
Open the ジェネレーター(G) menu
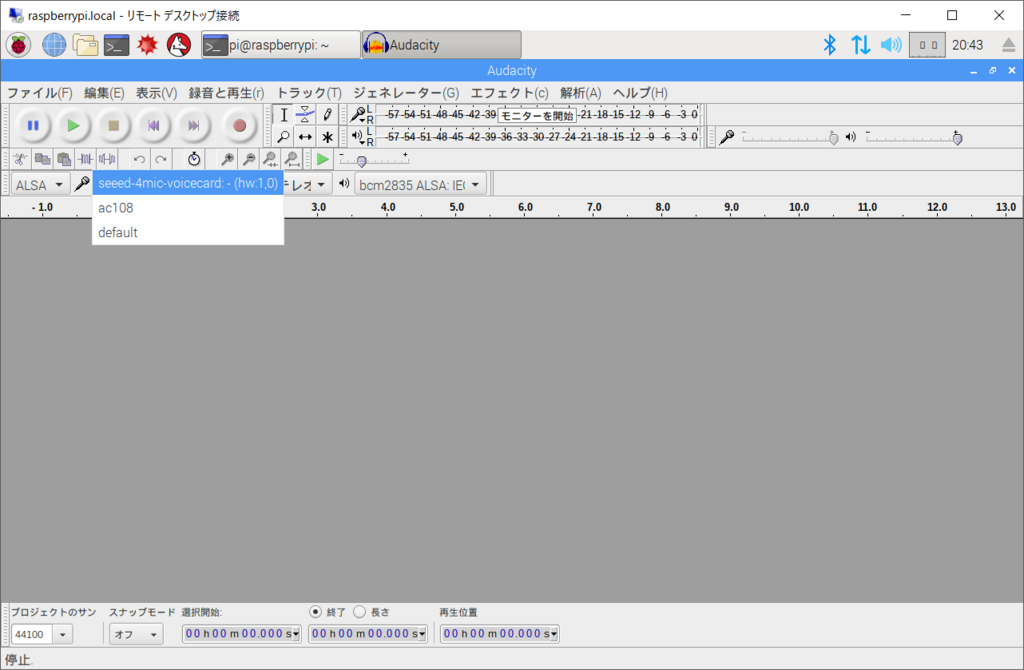click(x=406, y=93)
